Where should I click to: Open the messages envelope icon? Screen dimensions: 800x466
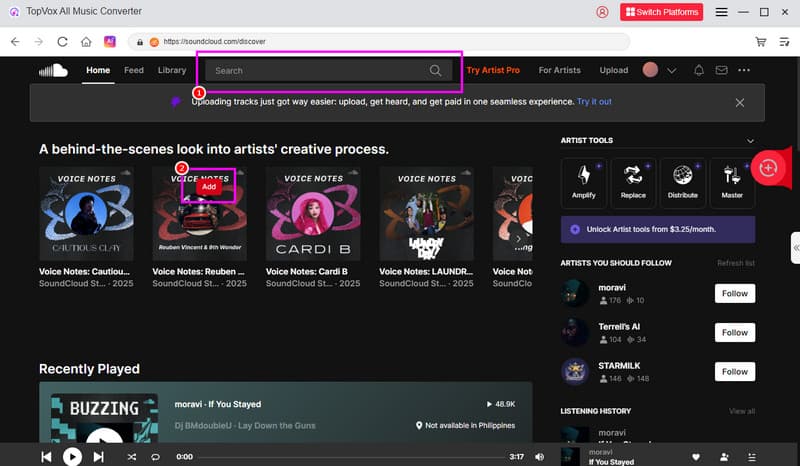(721, 70)
